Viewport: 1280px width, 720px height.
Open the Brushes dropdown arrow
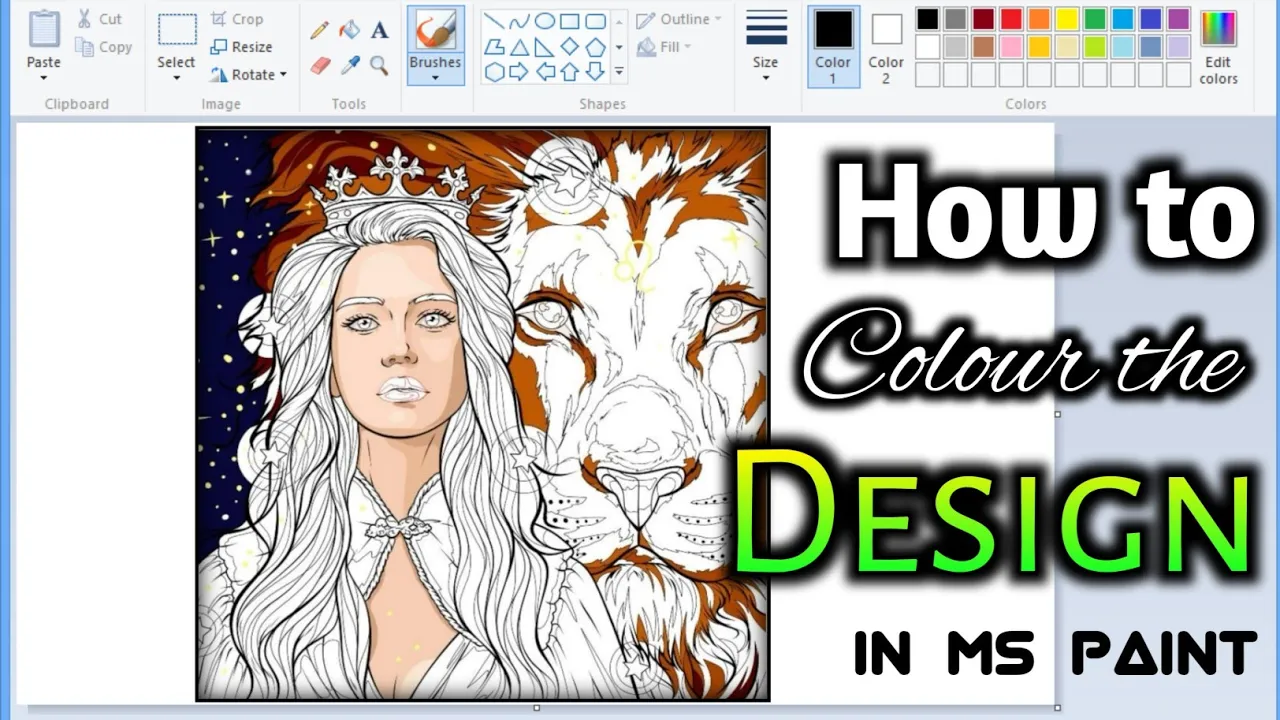pyautogui.click(x=435, y=78)
